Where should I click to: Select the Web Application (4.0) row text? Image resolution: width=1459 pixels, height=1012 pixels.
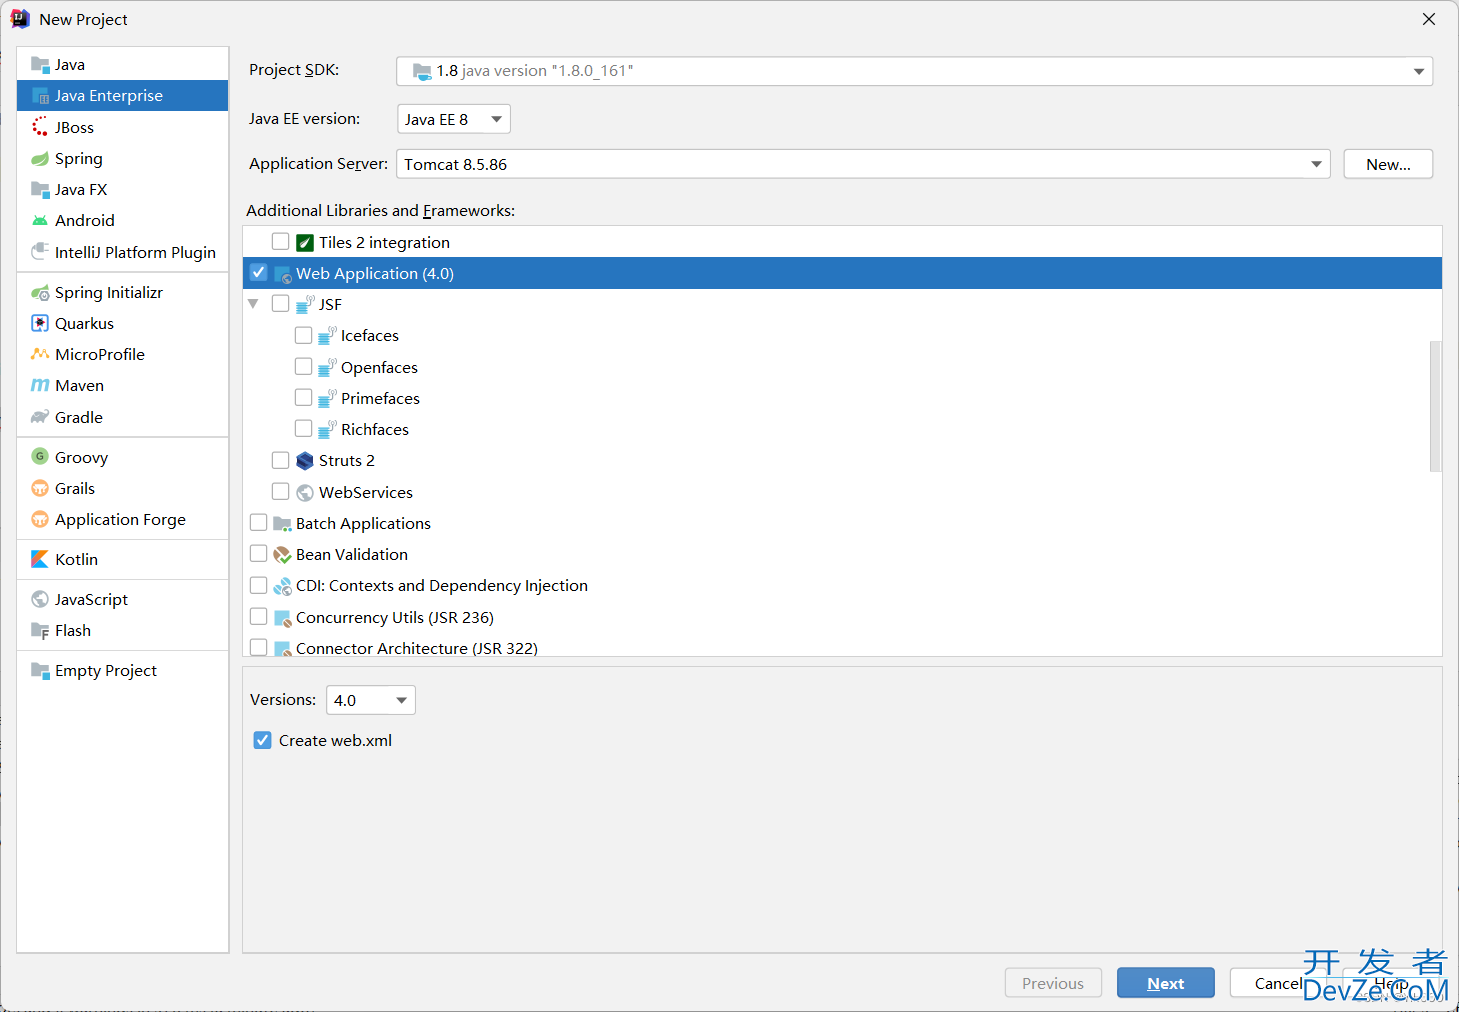click(375, 273)
